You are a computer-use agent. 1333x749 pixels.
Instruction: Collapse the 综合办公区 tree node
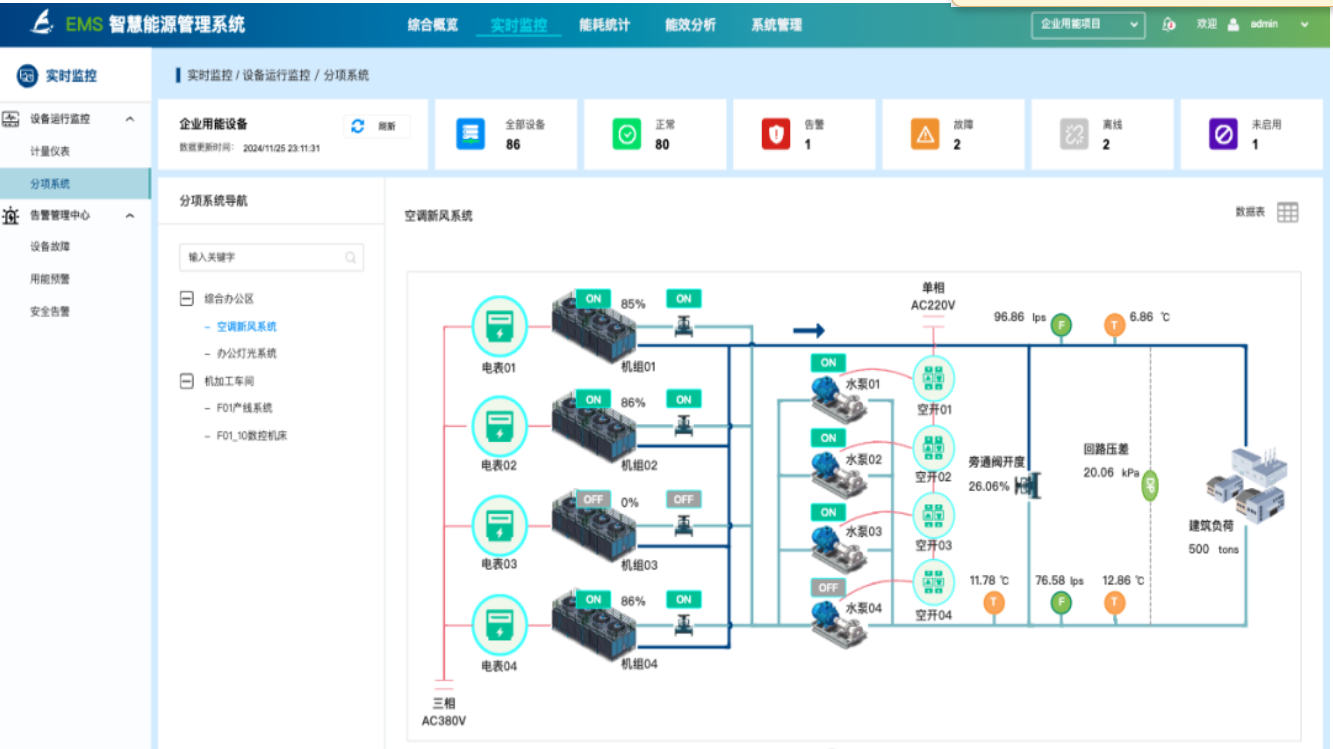point(186,298)
